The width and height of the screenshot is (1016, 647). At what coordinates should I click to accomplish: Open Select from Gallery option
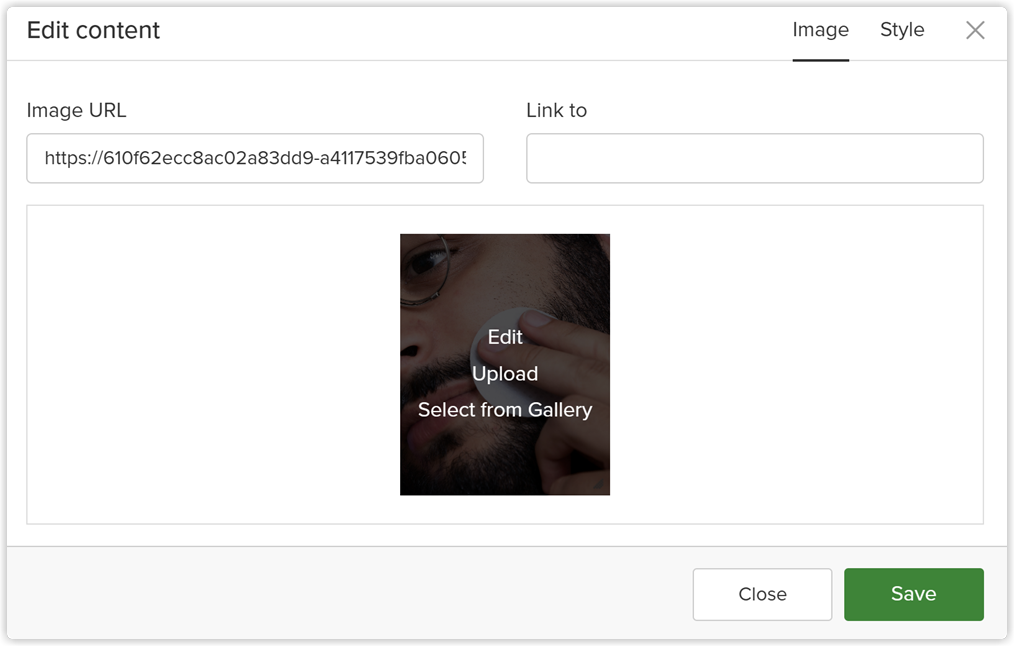(x=505, y=410)
